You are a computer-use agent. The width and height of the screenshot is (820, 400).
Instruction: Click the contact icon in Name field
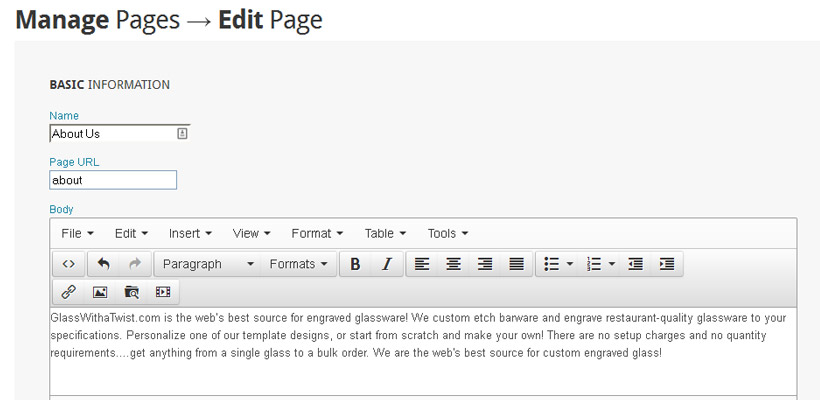[x=181, y=134]
